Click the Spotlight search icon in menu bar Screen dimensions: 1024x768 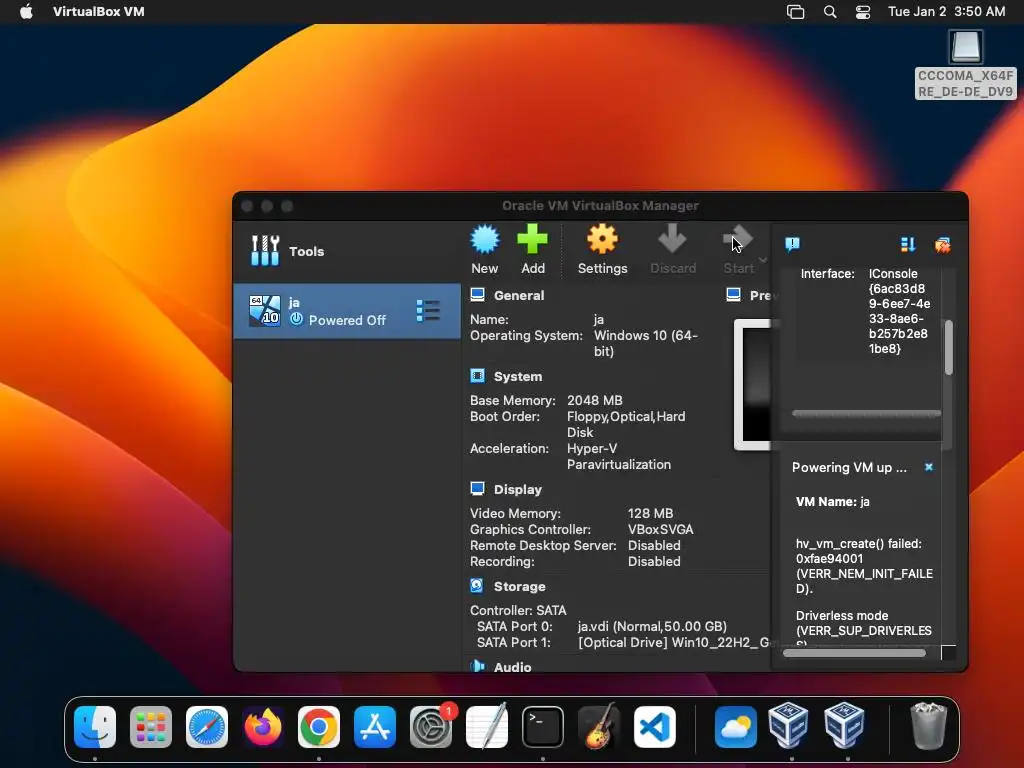(829, 12)
